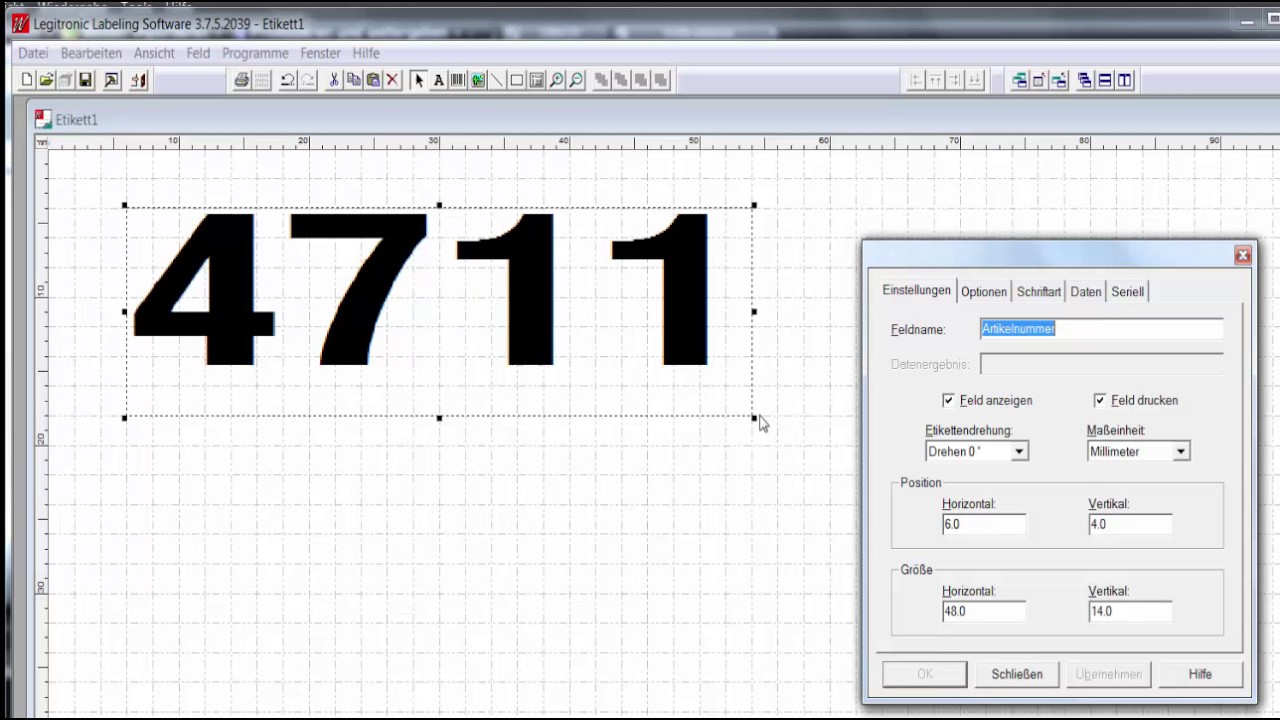Open the Datei menu
Image resolution: width=1280 pixels, height=720 pixels.
[32, 53]
